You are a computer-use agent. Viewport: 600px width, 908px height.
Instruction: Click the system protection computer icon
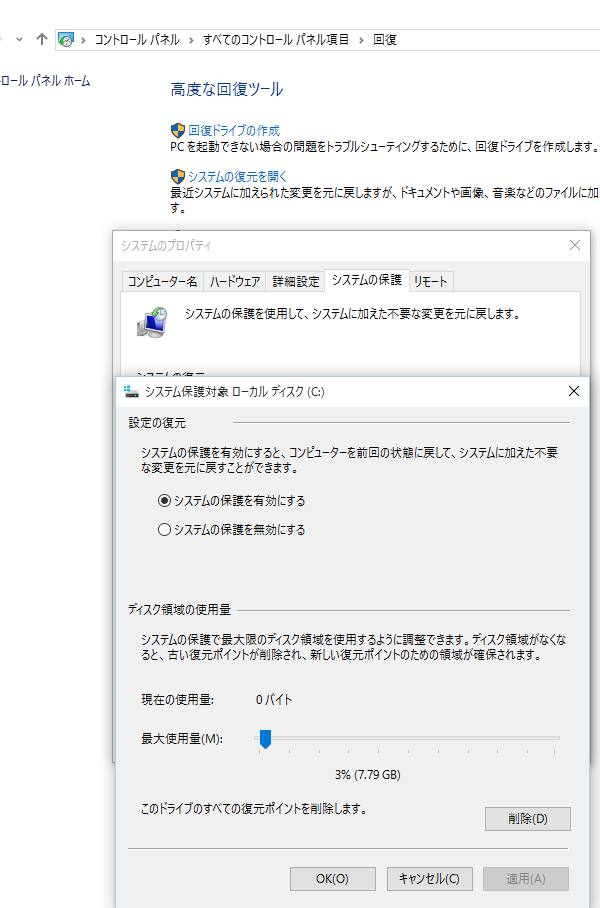coord(151,320)
